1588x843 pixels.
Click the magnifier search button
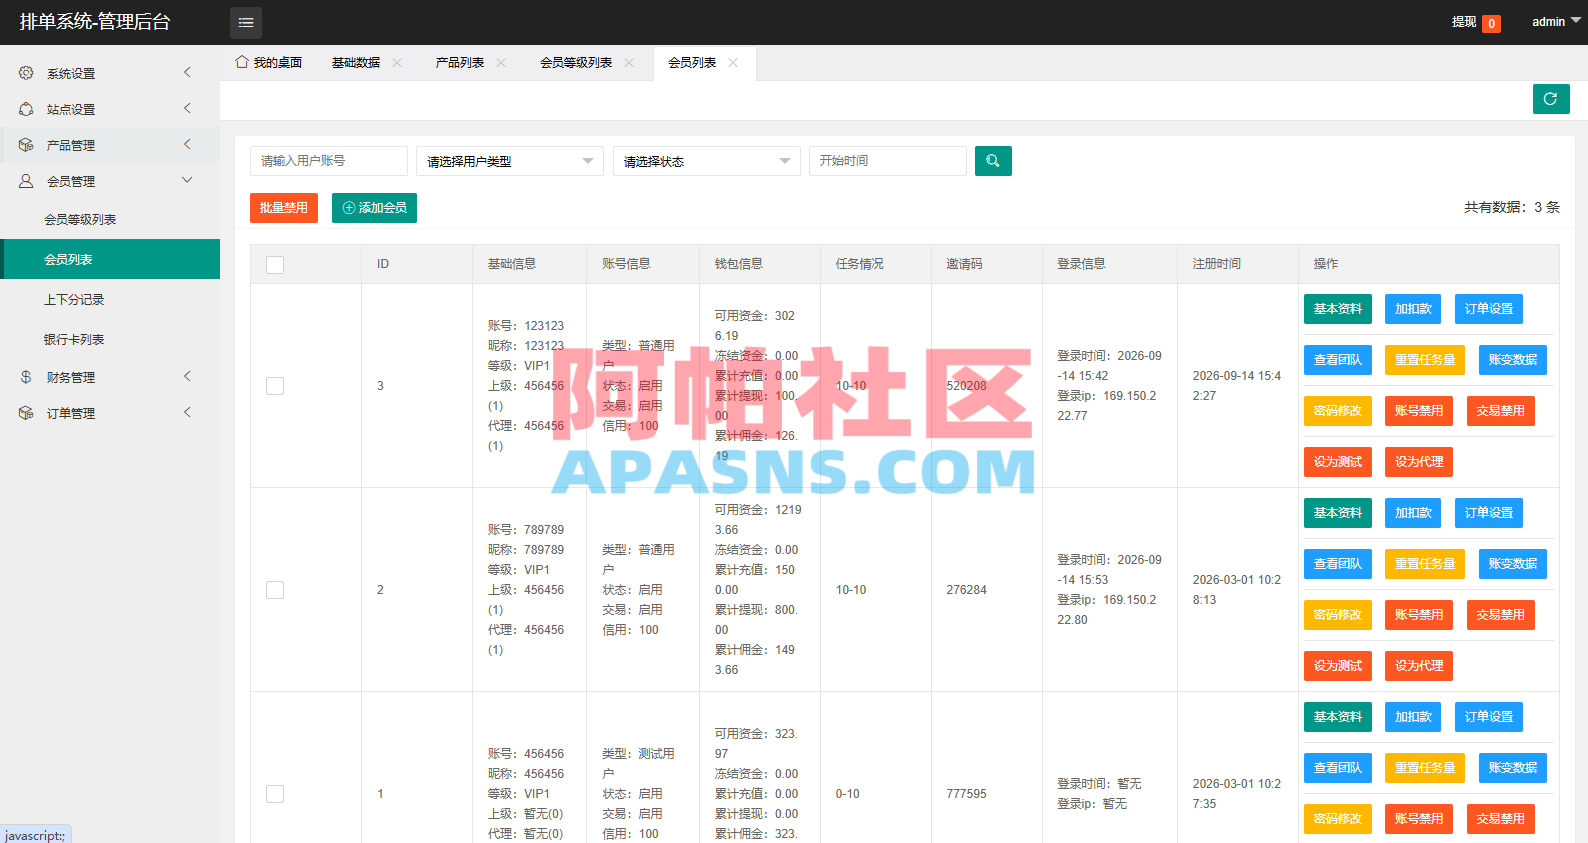993,161
